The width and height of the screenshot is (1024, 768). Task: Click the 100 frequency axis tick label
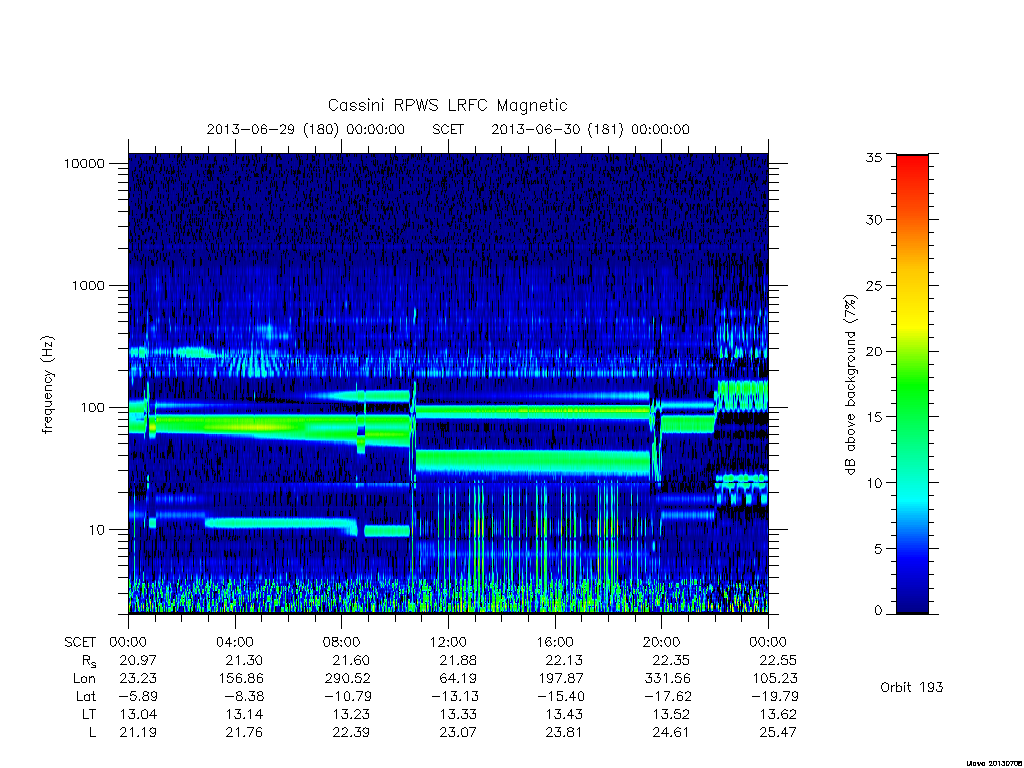pyautogui.click(x=91, y=408)
